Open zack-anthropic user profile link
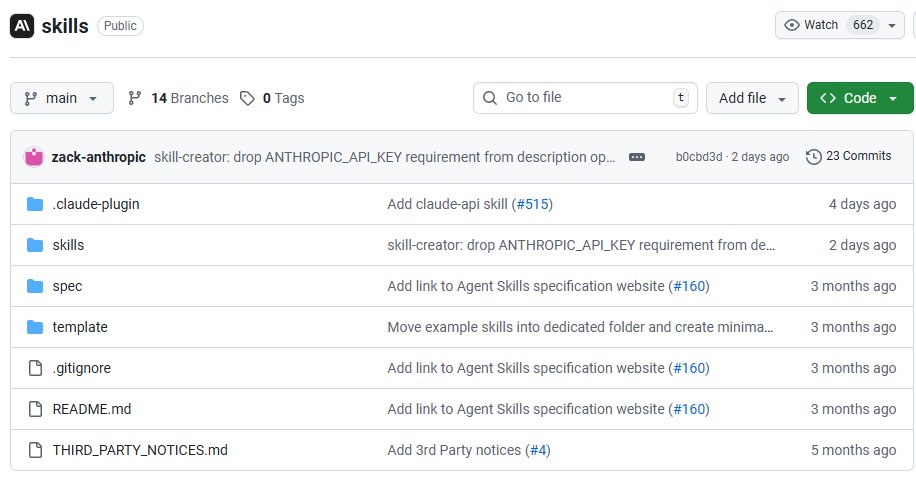916x482 pixels. 99,157
